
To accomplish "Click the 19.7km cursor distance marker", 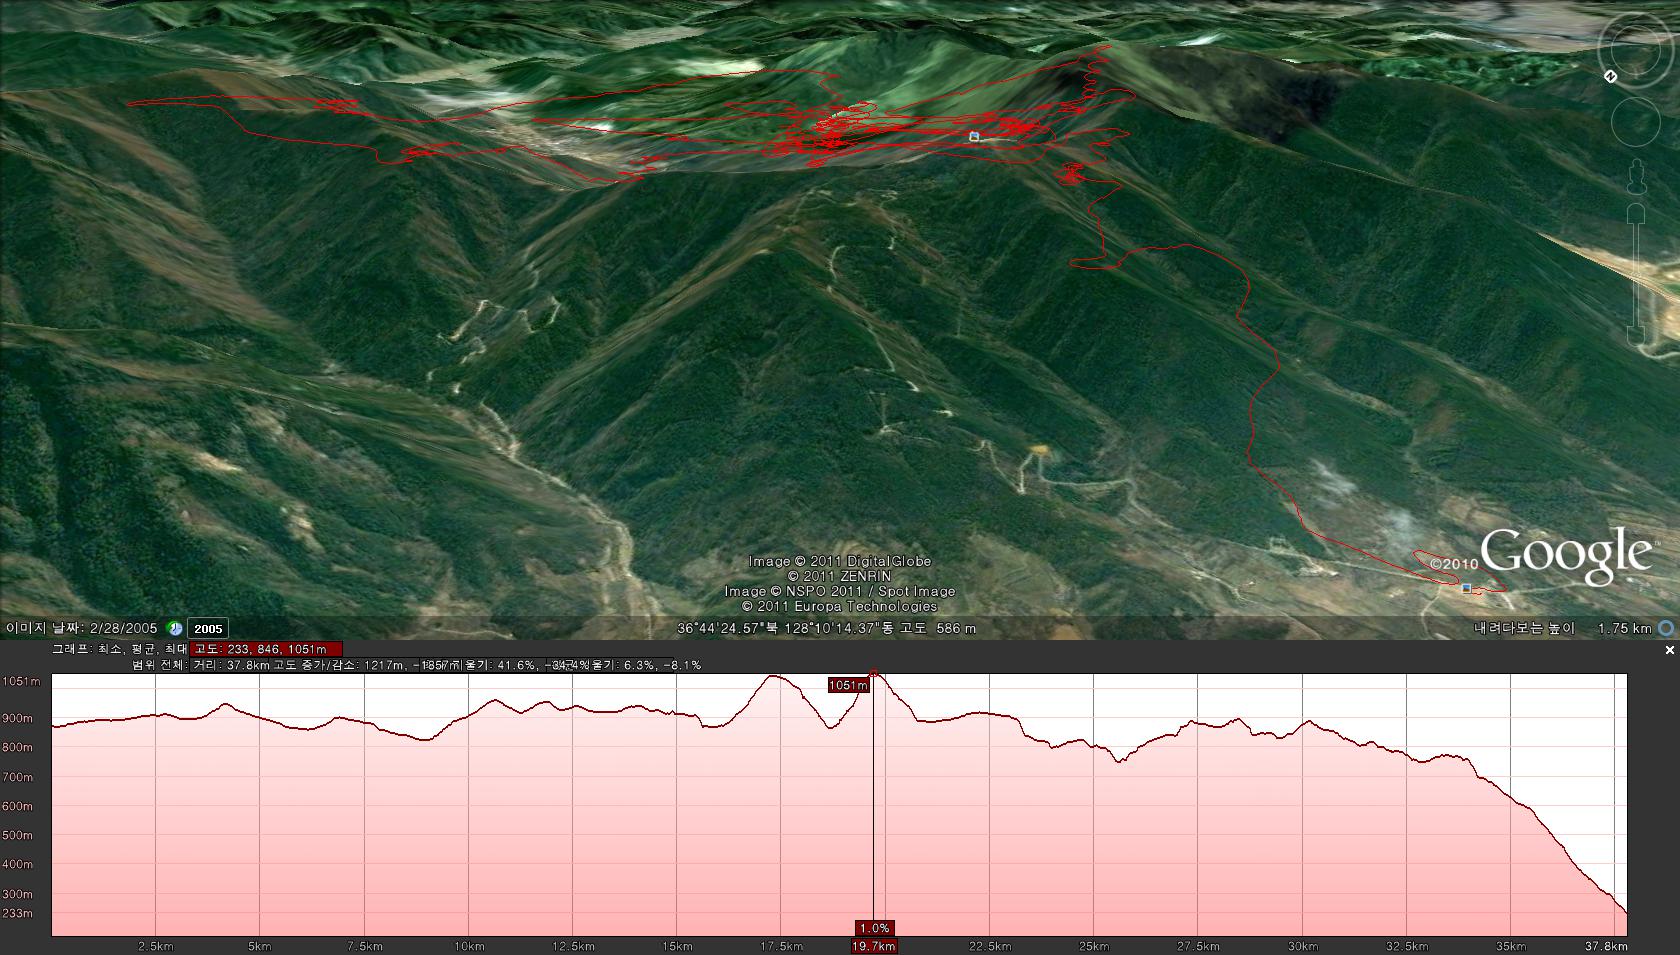I will [873, 946].
